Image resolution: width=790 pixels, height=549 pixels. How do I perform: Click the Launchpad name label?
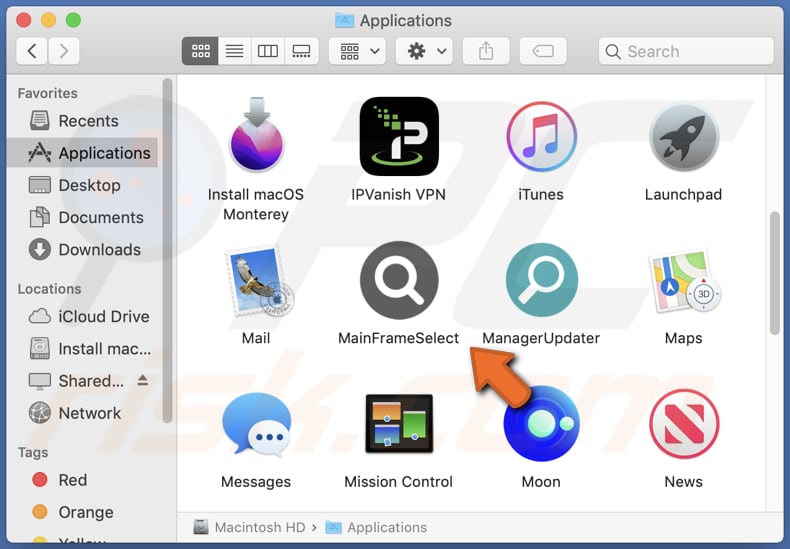tap(684, 194)
